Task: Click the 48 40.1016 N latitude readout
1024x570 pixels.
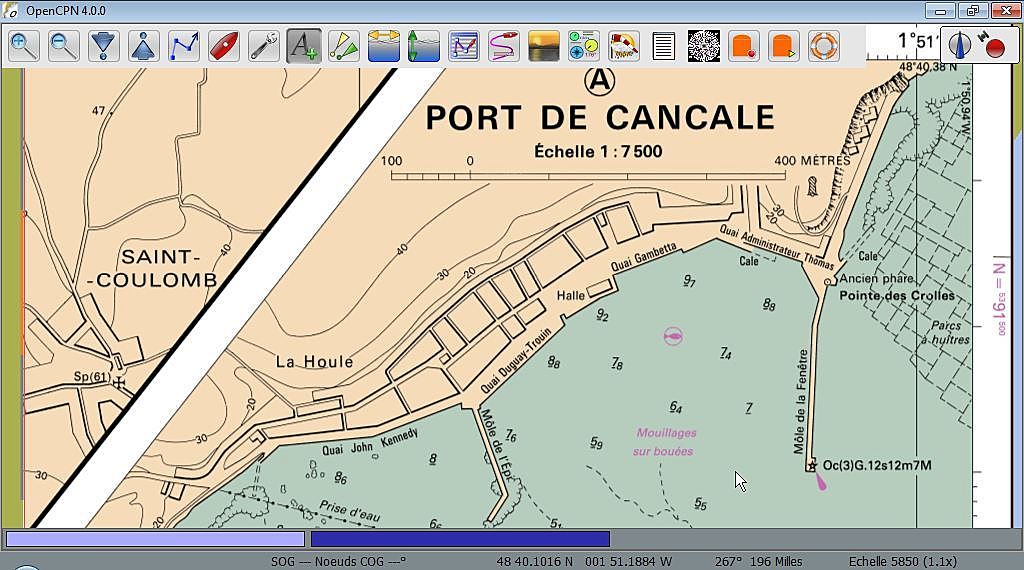Action: [x=535, y=562]
